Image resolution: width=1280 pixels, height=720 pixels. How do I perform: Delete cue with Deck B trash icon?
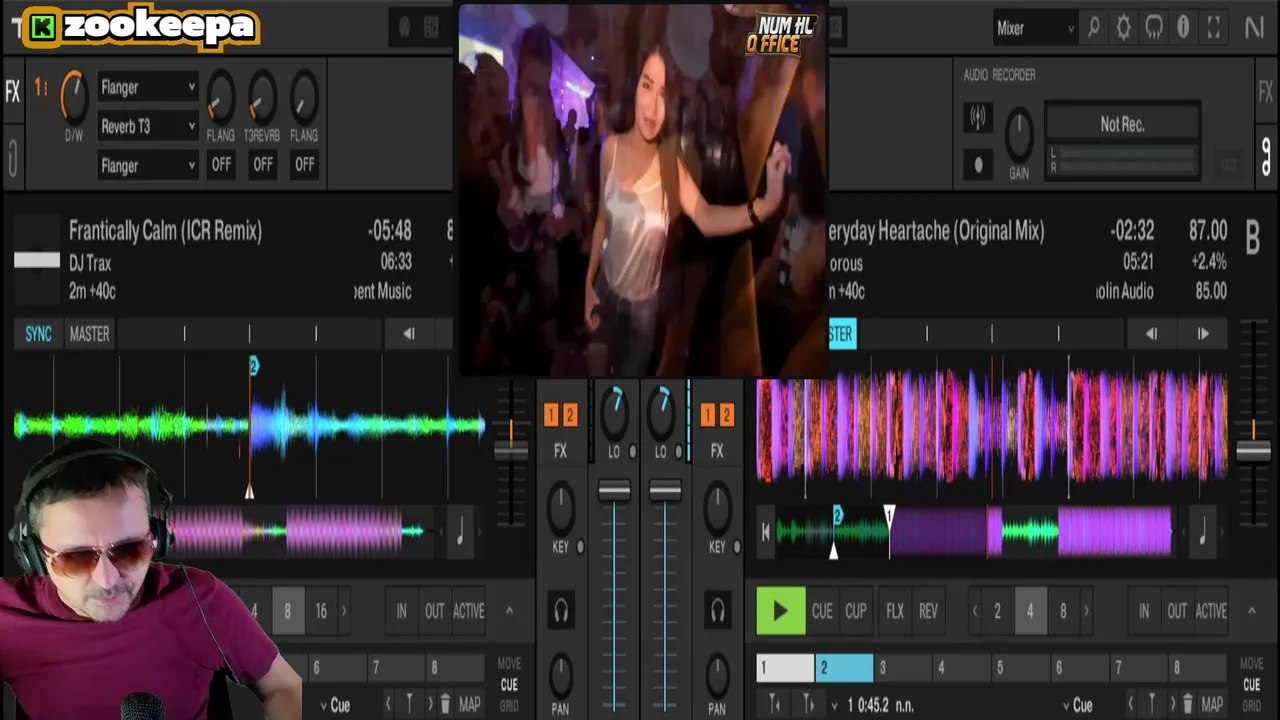(1188, 704)
